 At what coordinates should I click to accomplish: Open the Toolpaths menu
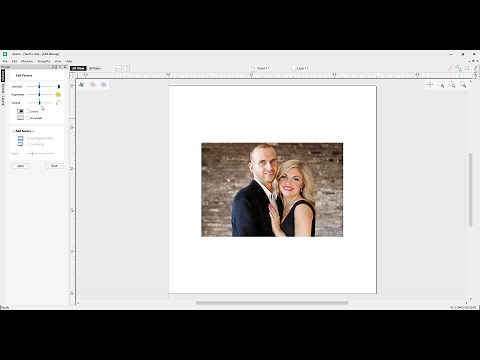(x=44, y=61)
